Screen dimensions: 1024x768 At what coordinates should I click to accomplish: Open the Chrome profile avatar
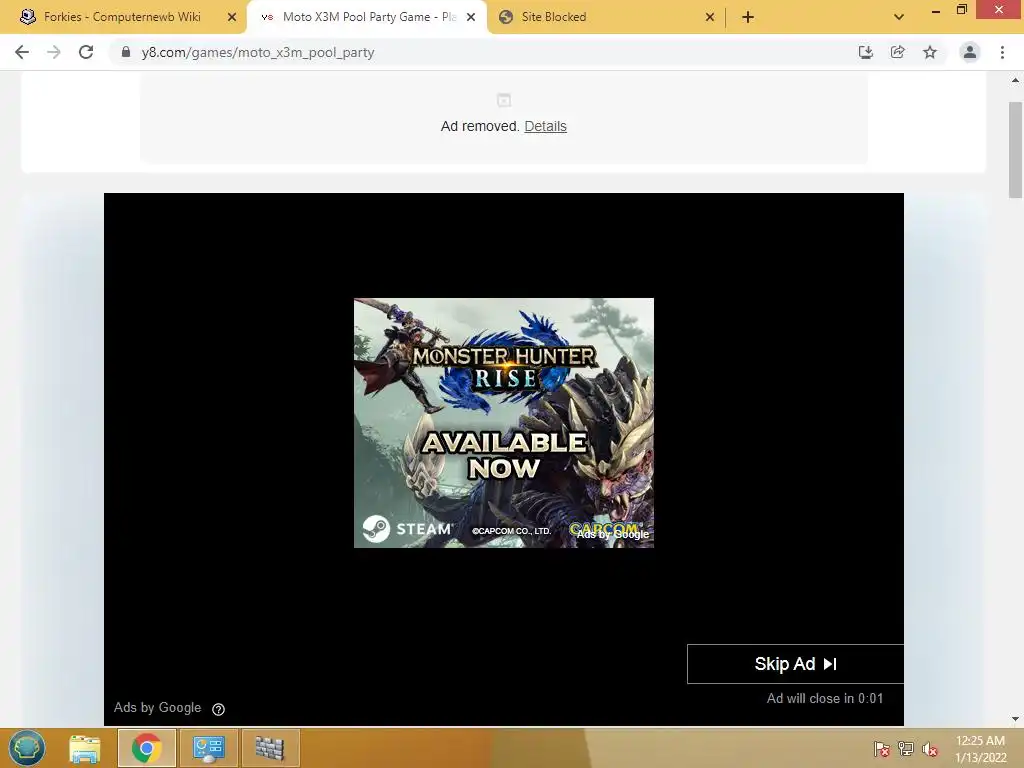pyautogui.click(x=970, y=52)
